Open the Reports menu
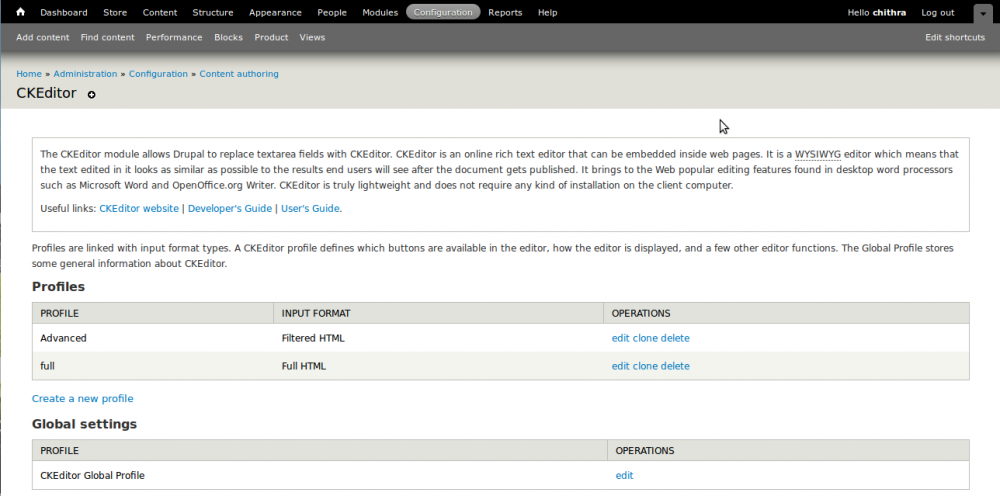Viewport: 1000px width, 496px height. coord(505,13)
